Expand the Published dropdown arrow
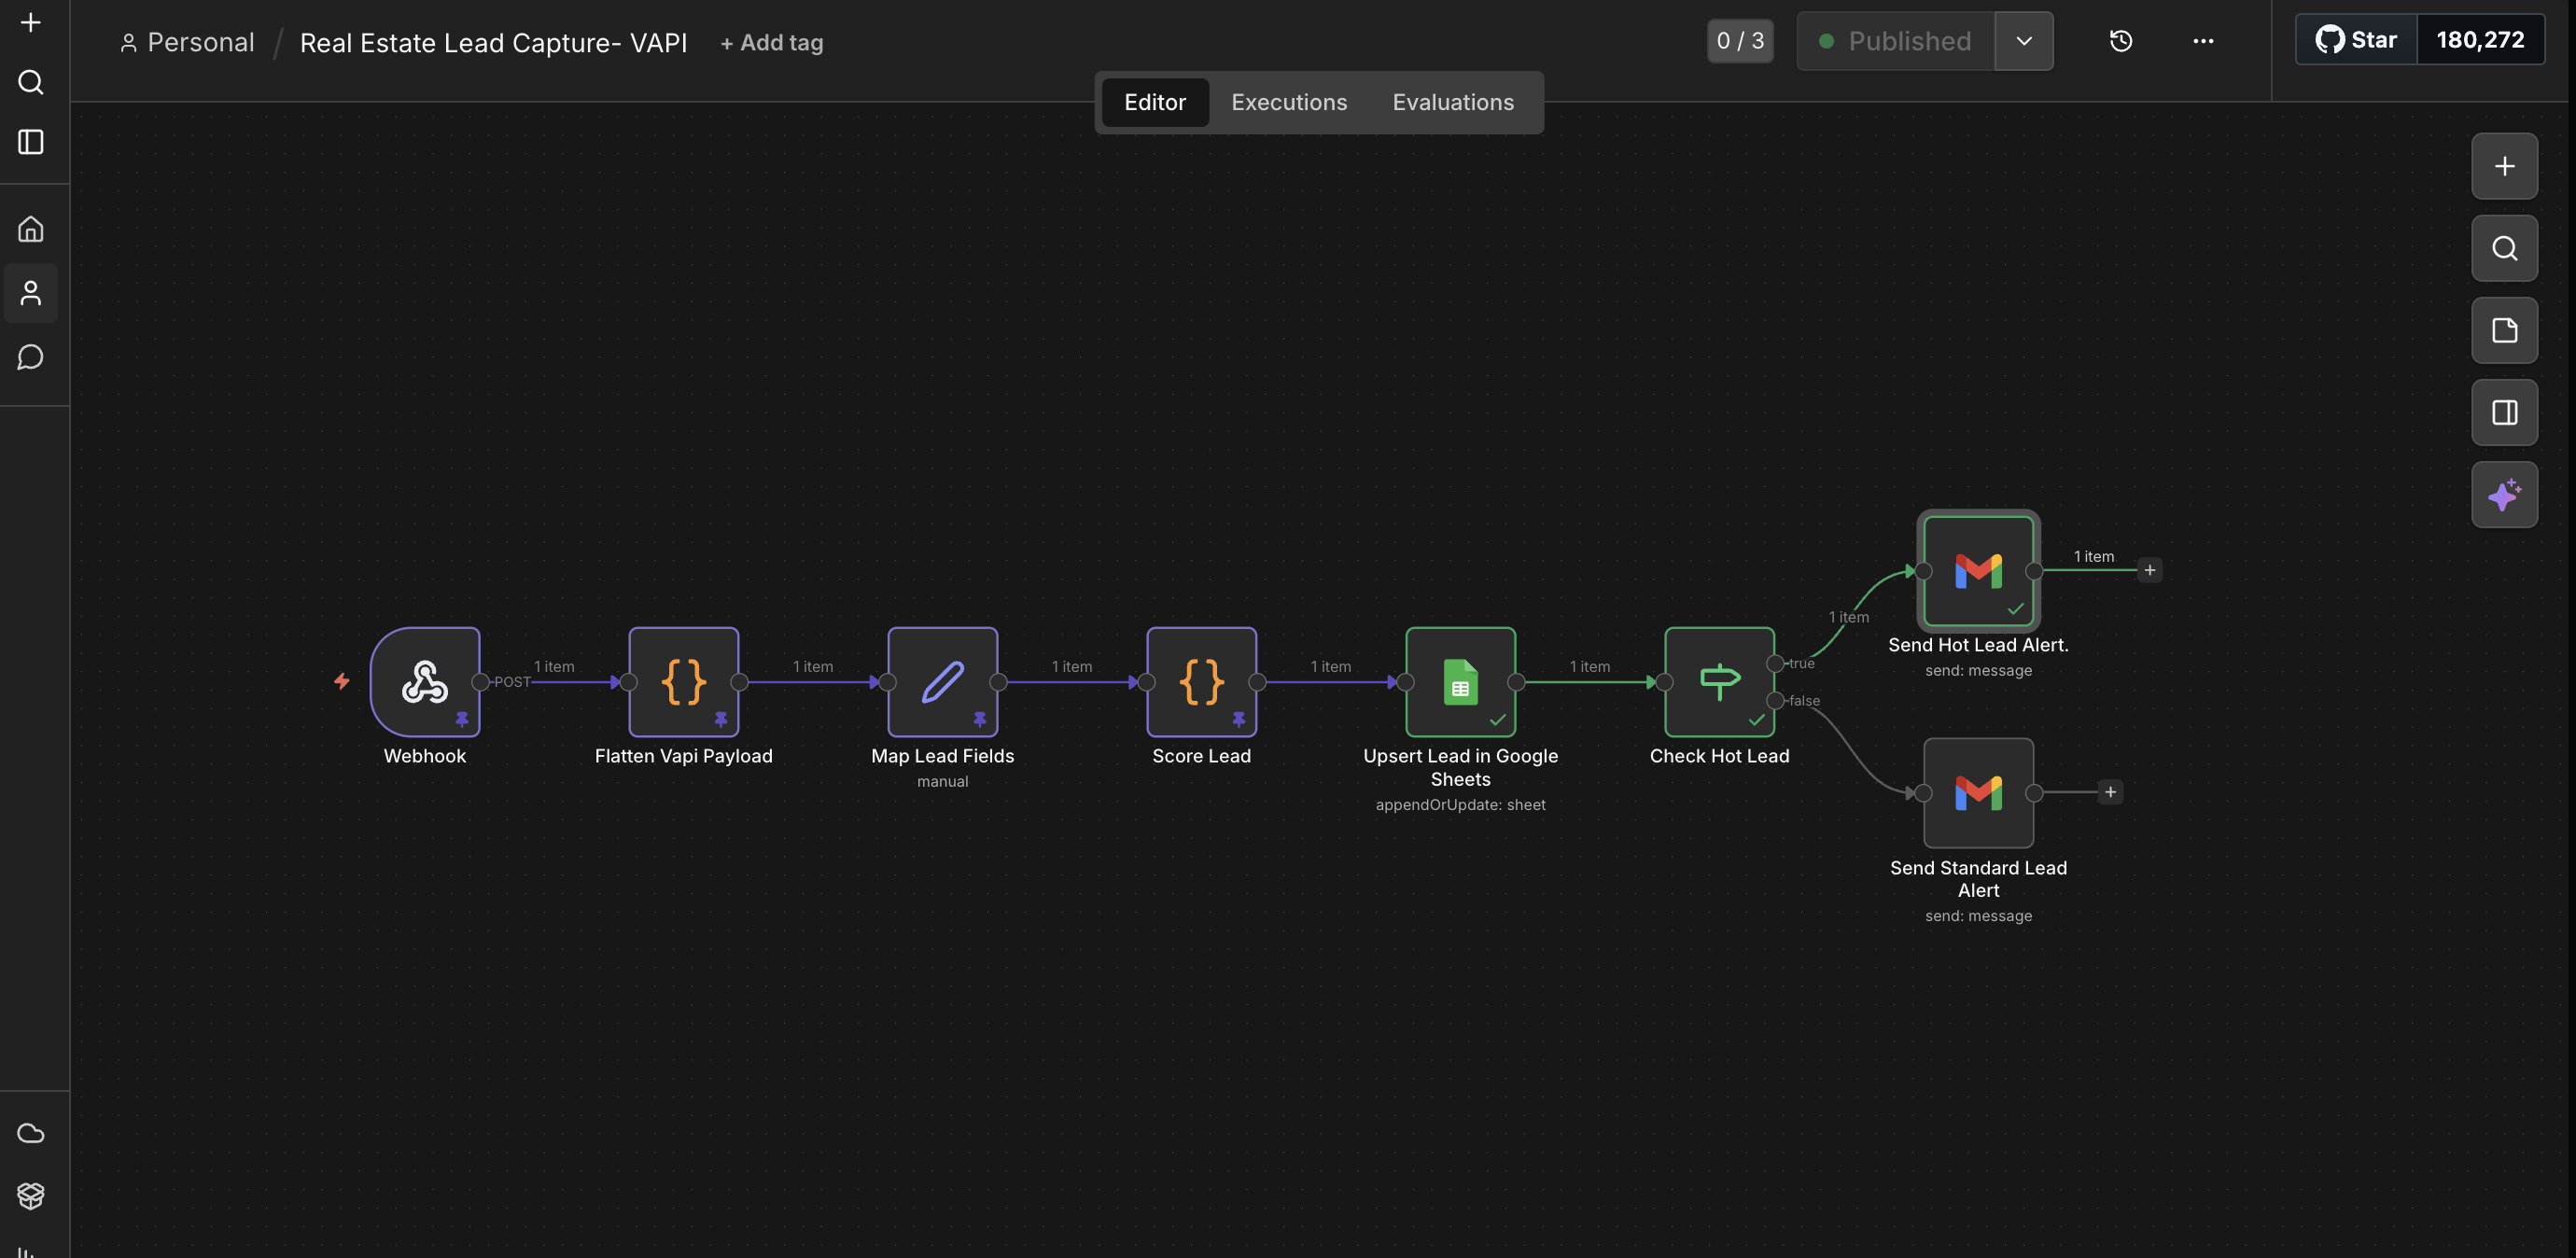The width and height of the screenshot is (2576, 1258). (2024, 41)
